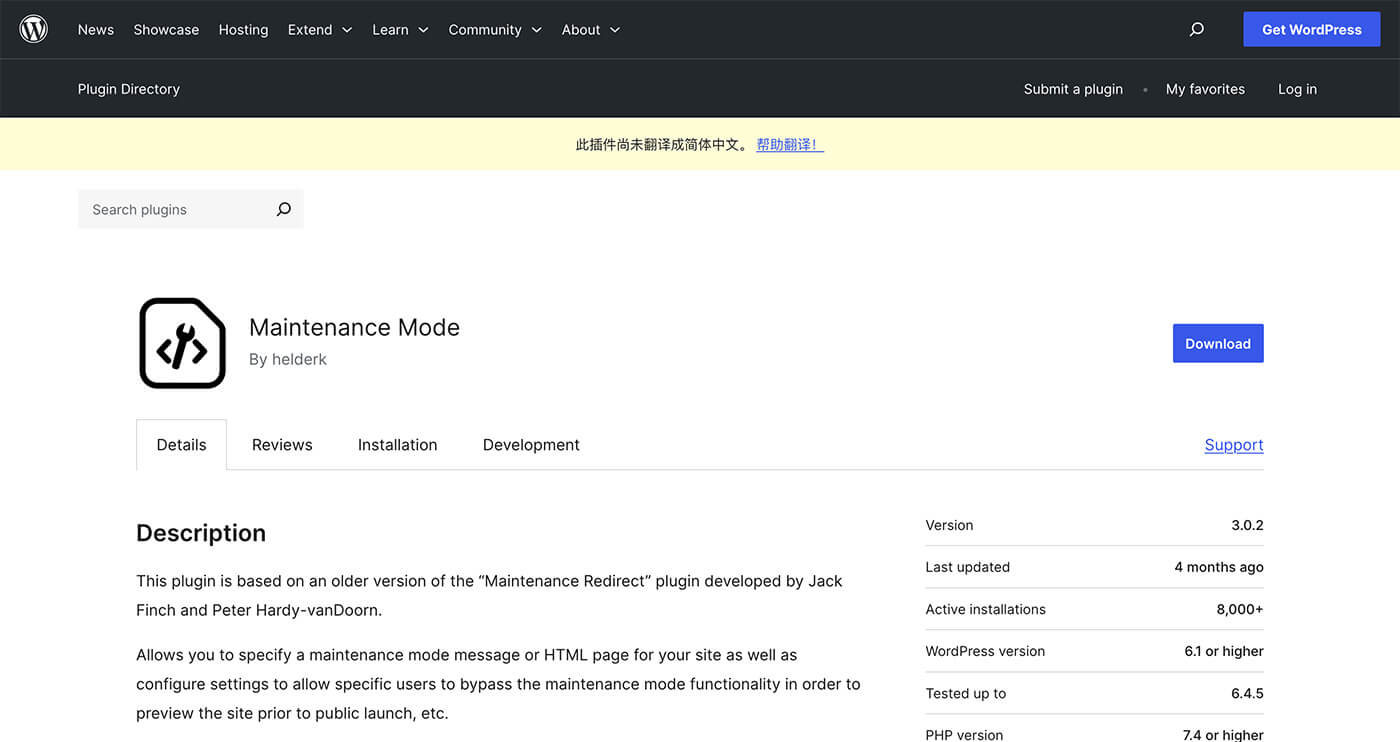Screen dimensions: 1400x742
Task: Click Submit a plugin link
Action: point(1073,89)
